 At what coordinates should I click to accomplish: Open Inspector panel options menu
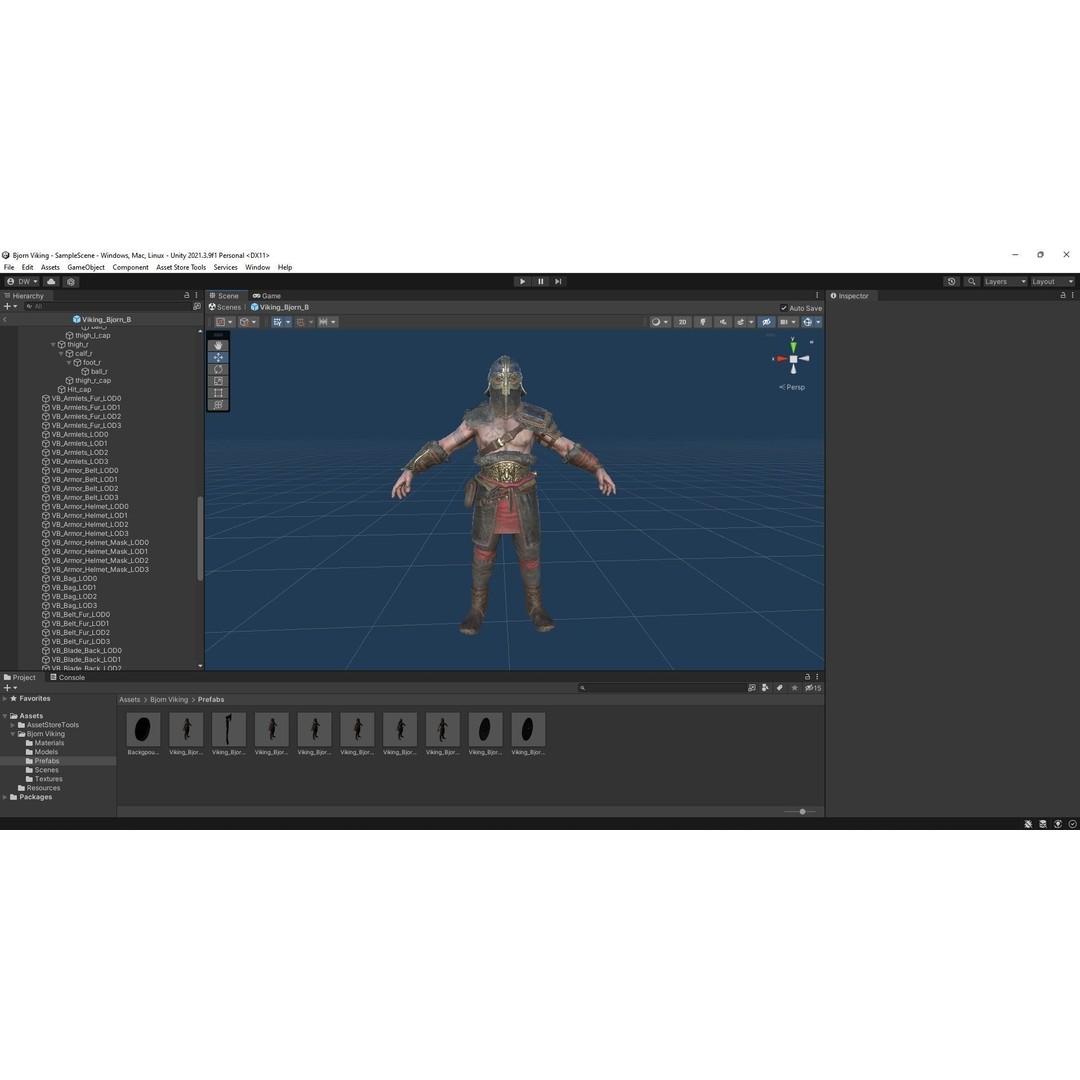(x=1072, y=295)
